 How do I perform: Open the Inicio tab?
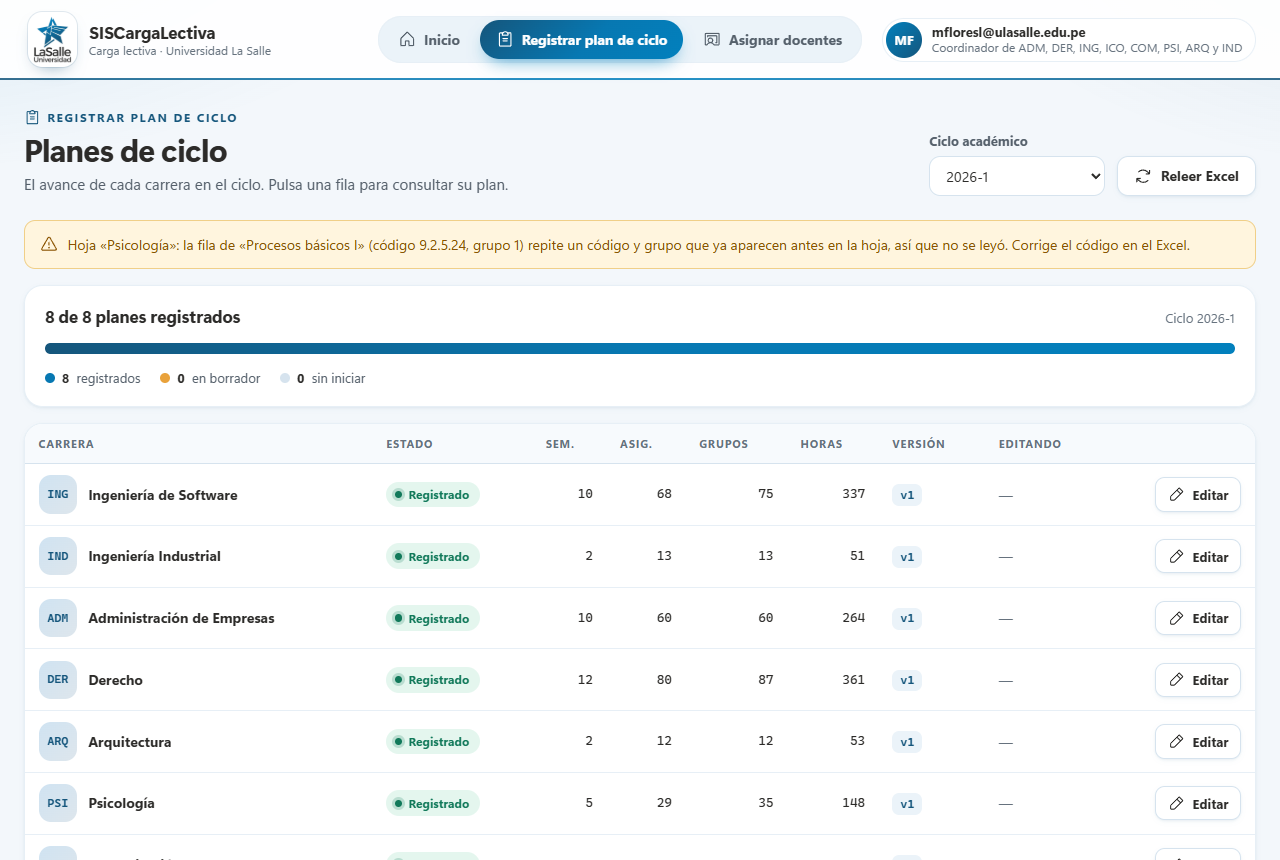[429, 40]
